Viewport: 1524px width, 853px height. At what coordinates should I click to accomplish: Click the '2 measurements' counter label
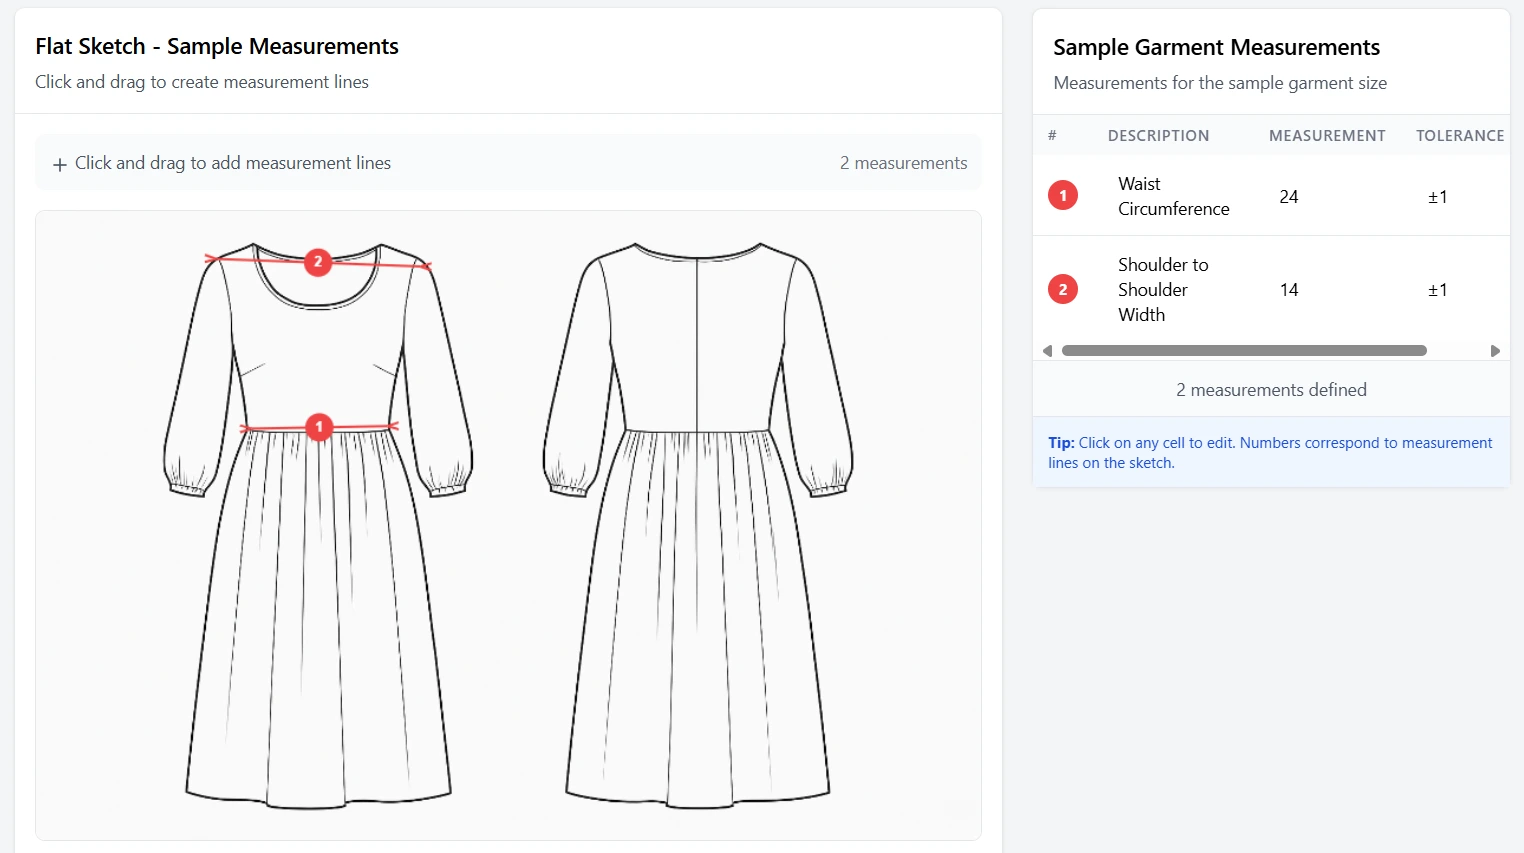[x=903, y=163]
